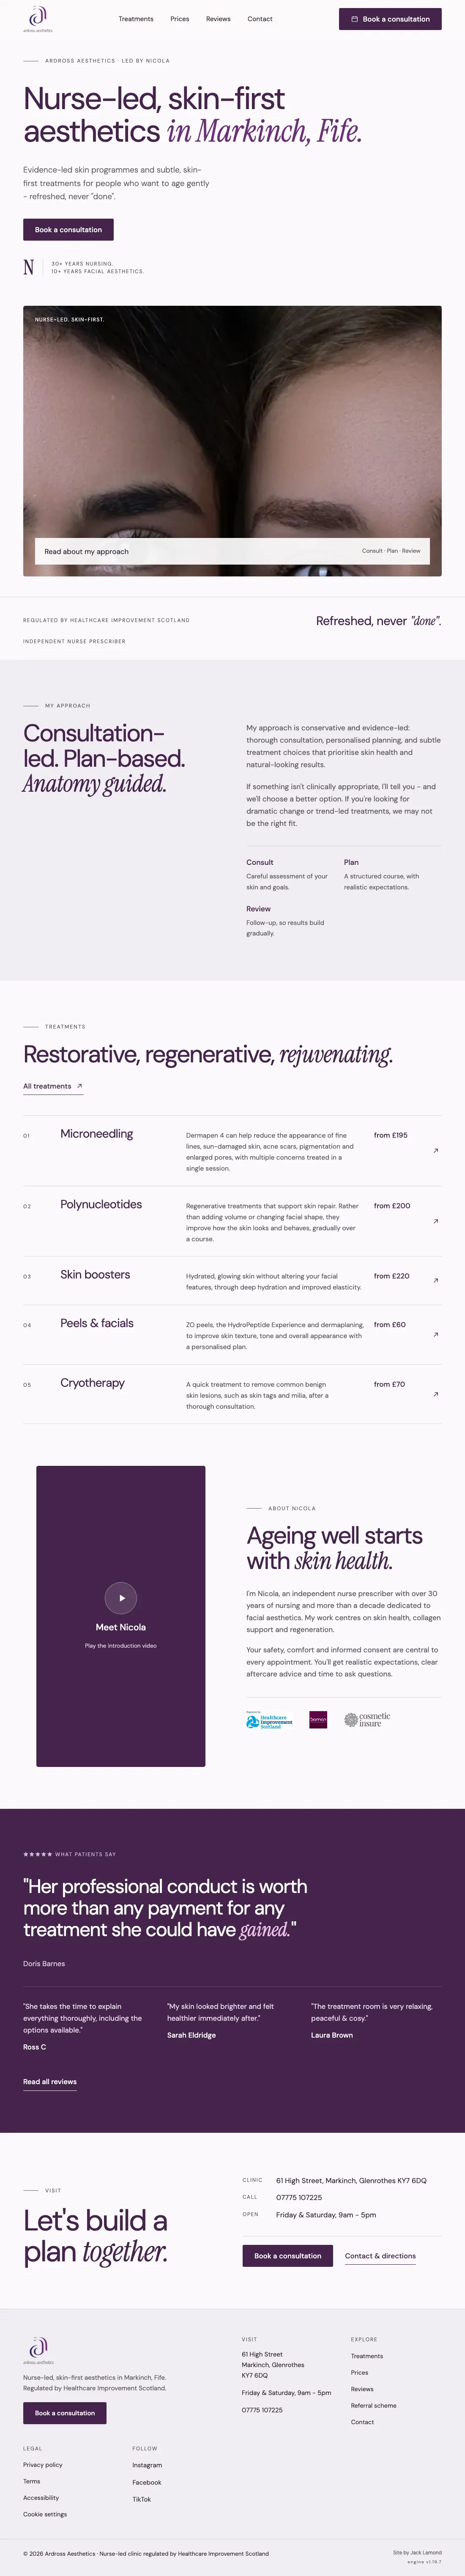465x2576 pixels.
Task: Open the Contact & directions link
Action: [380, 2255]
